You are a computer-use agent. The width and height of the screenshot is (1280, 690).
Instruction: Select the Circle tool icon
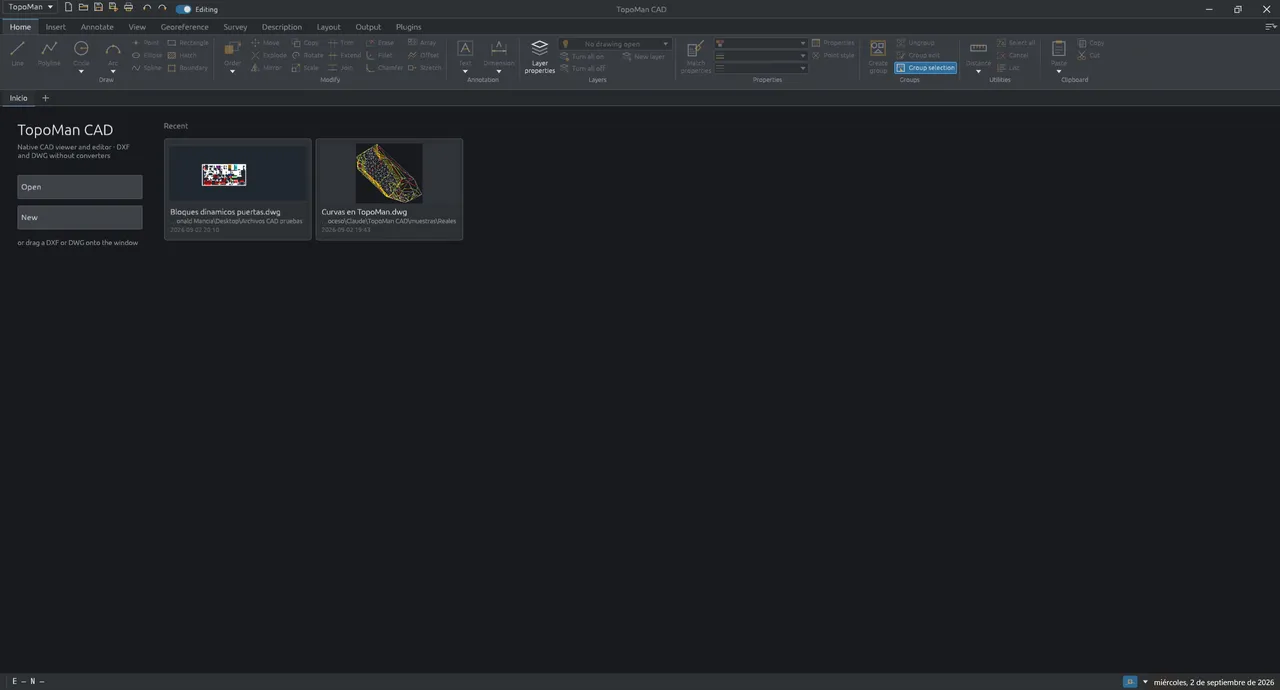point(81,49)
